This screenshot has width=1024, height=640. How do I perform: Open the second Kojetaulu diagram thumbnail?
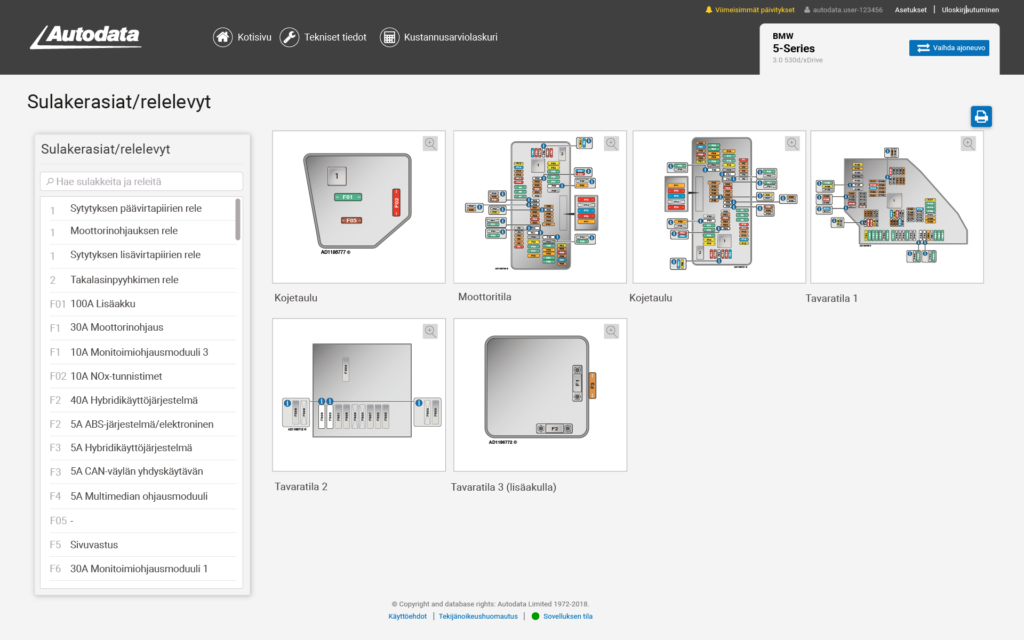coord(718,208)
